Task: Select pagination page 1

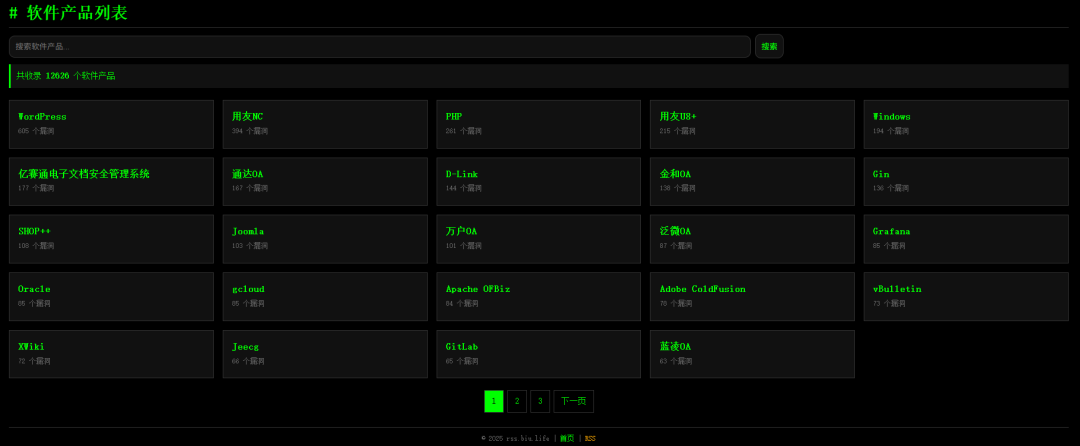Action: (494, 401)
